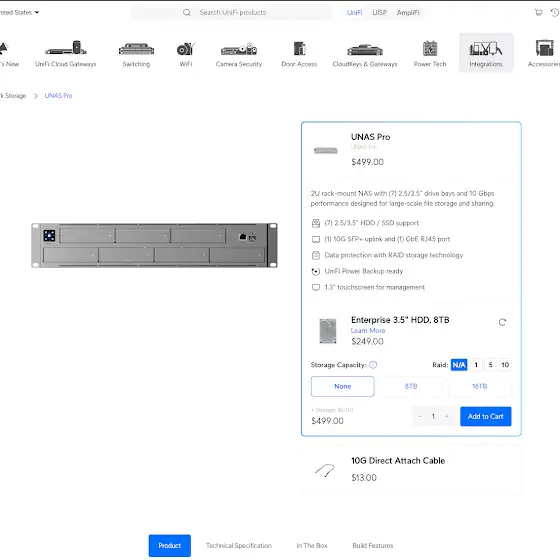
Task: Open the What's New category
Action: click(8, 53)
